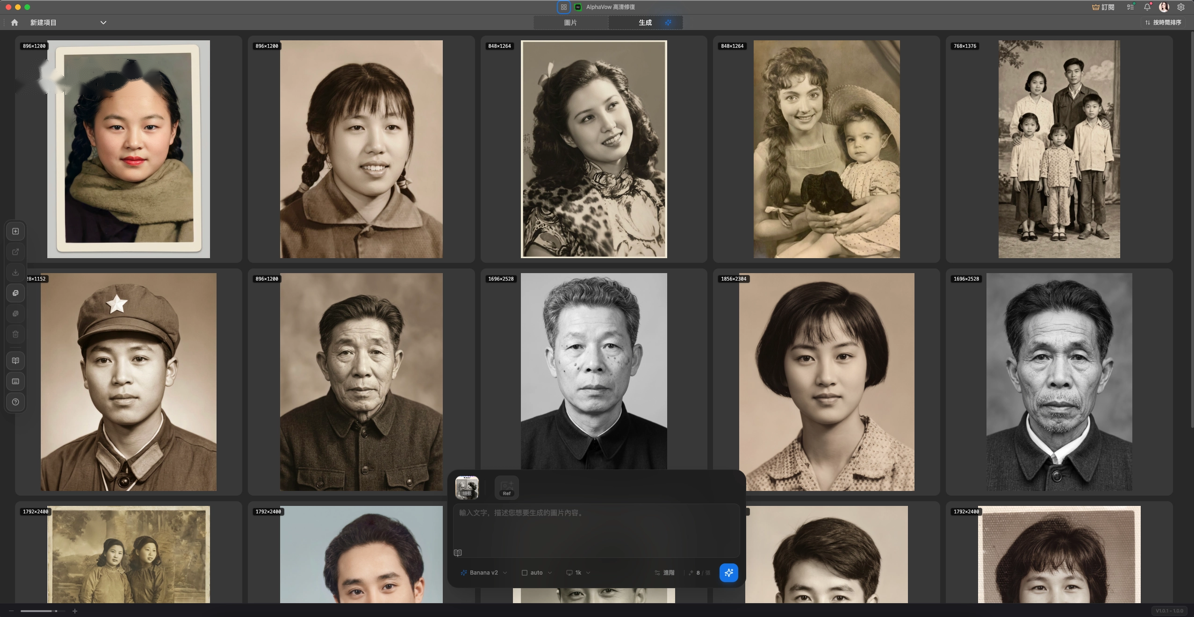
Task: Click the add image plus icon in sidebar
Action: point(16,231)
